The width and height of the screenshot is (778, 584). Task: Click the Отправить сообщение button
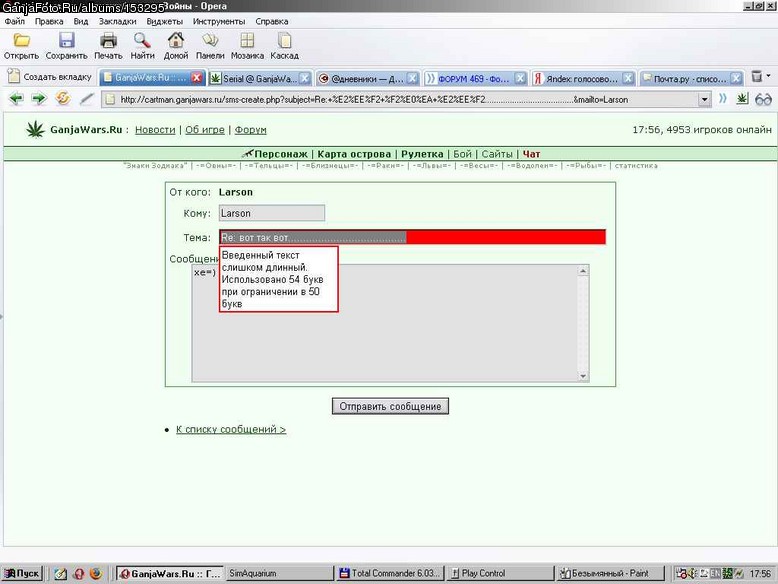pos(390,406)
